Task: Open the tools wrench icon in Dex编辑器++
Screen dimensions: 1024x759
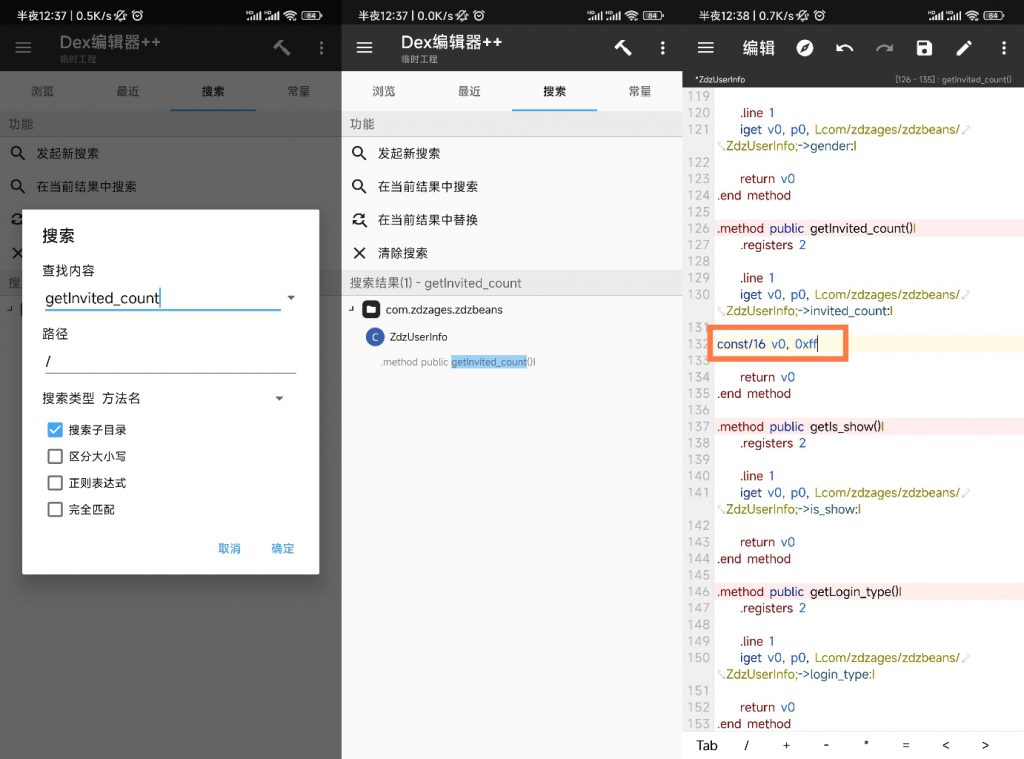Action: tap(623, 47)
